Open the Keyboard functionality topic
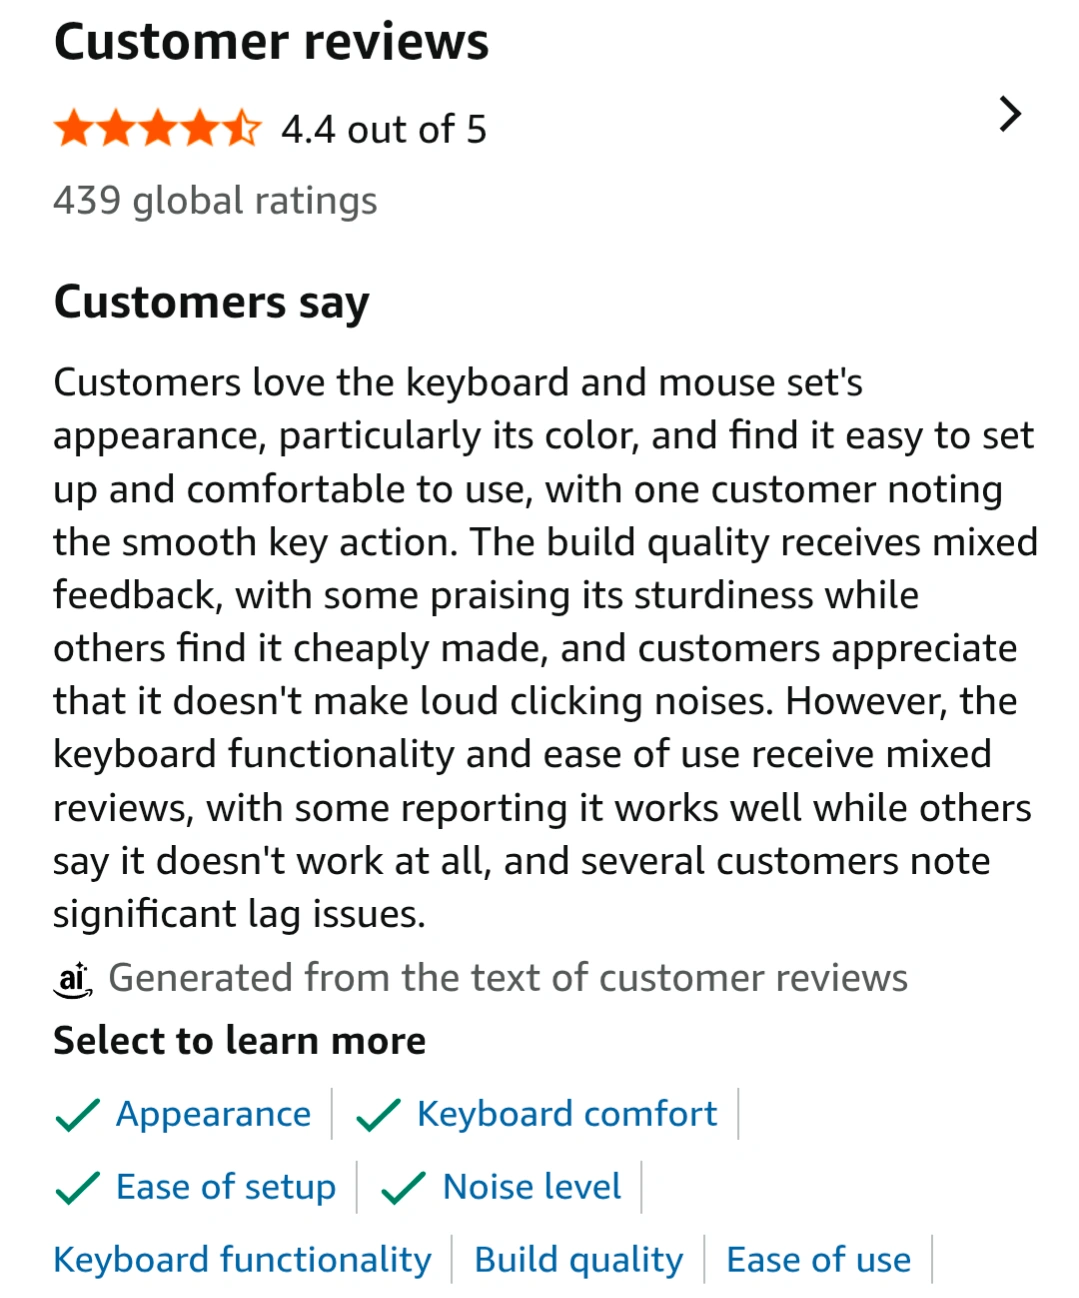Screen dimensions: 1079x1298 [242, 1260]
